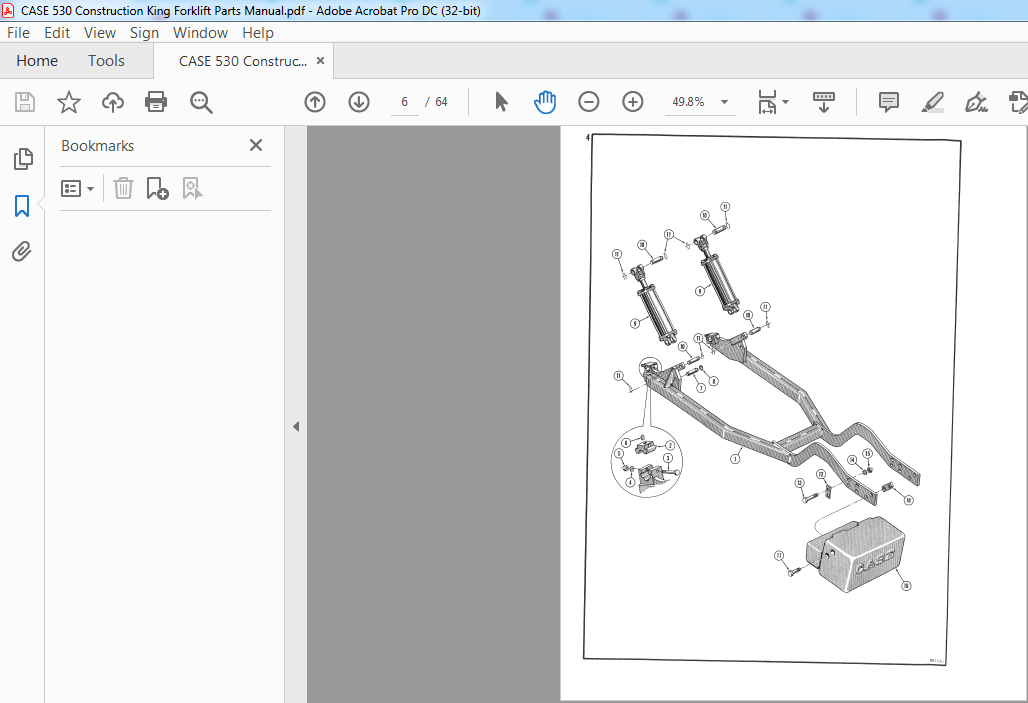Add a comment sticky note
The height and width of the screenshot is (703, 1028).
(x=888, y=102)
